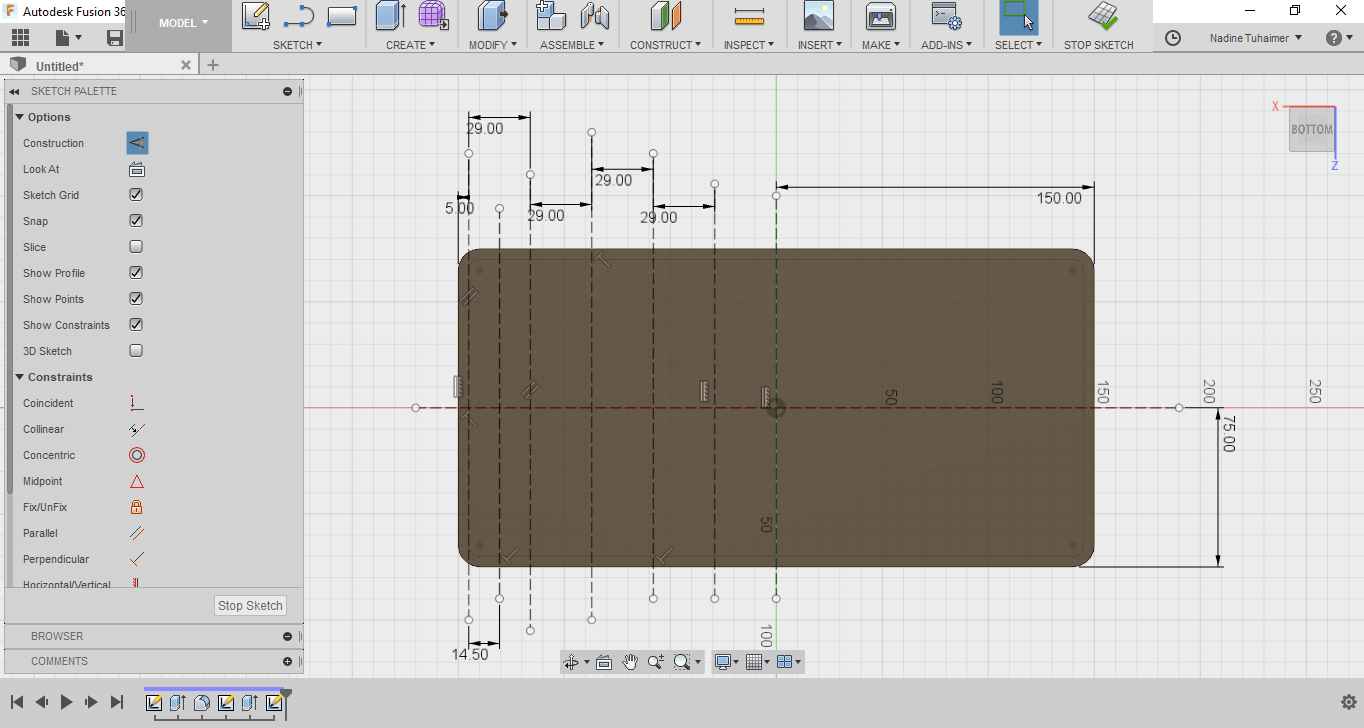
Task: Add a new design tab with plus
Action: 212,65
